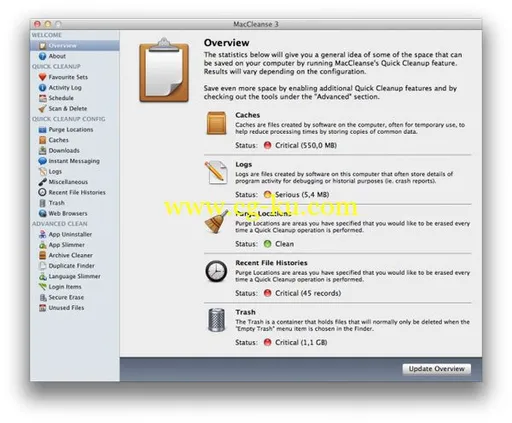Click the MacCleanse 3 window title
This screenshot has height=423, width=512.
pyautogui.click(x=256, y=24)
